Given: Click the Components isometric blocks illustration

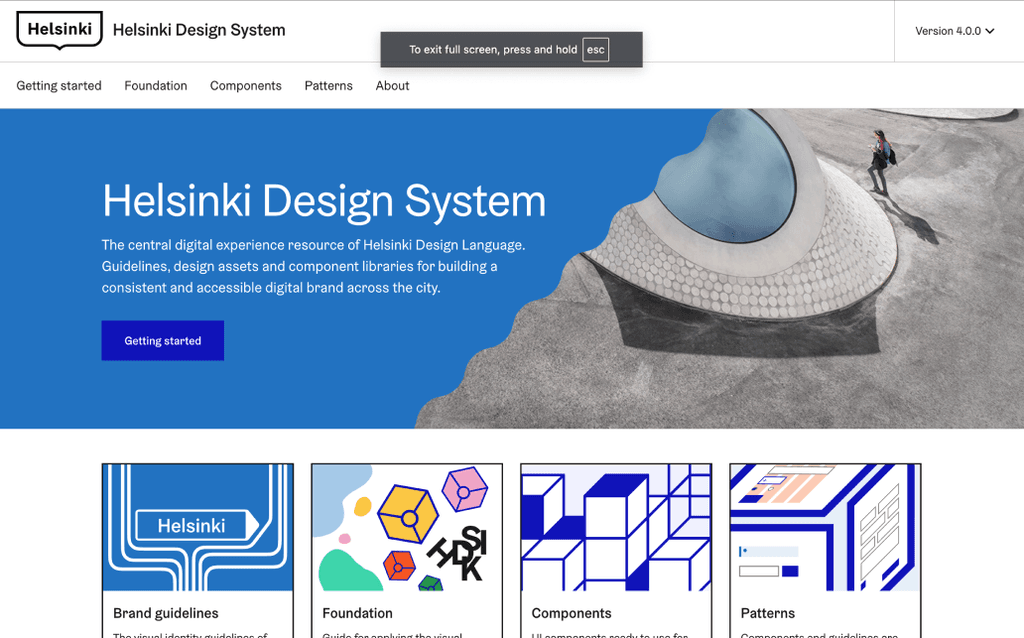Looking at the screenshot, I should pos(616,527).
